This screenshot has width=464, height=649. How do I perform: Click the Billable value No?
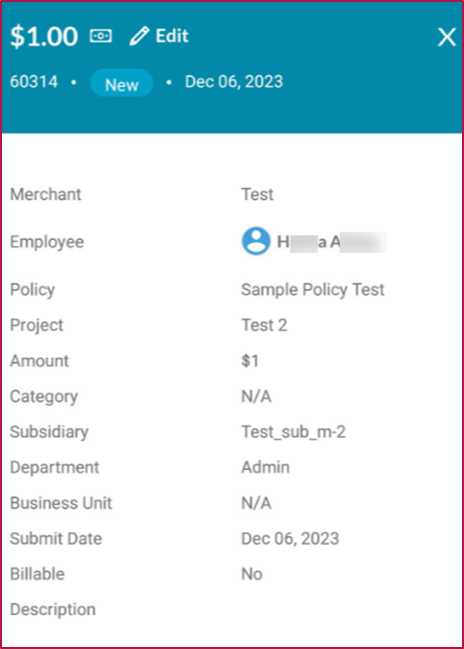point(252,574)
